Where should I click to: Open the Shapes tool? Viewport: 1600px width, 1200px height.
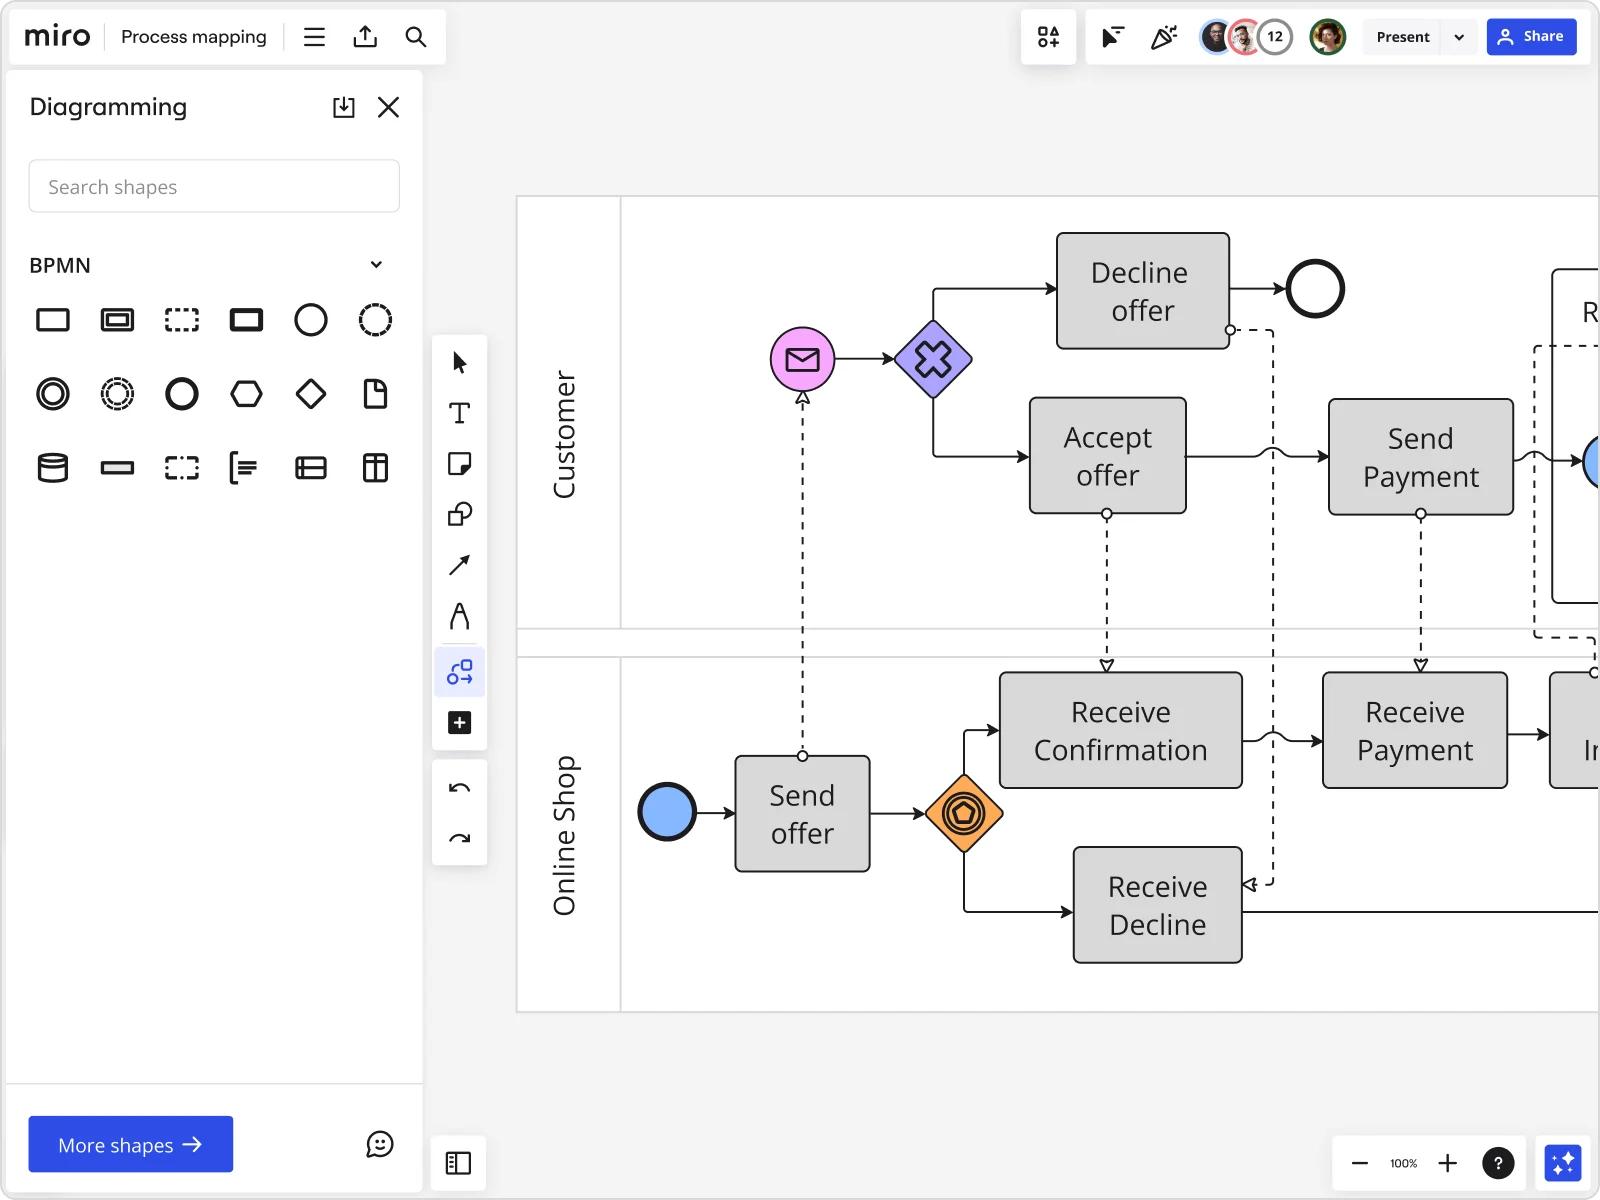click(x=460, y=514)
